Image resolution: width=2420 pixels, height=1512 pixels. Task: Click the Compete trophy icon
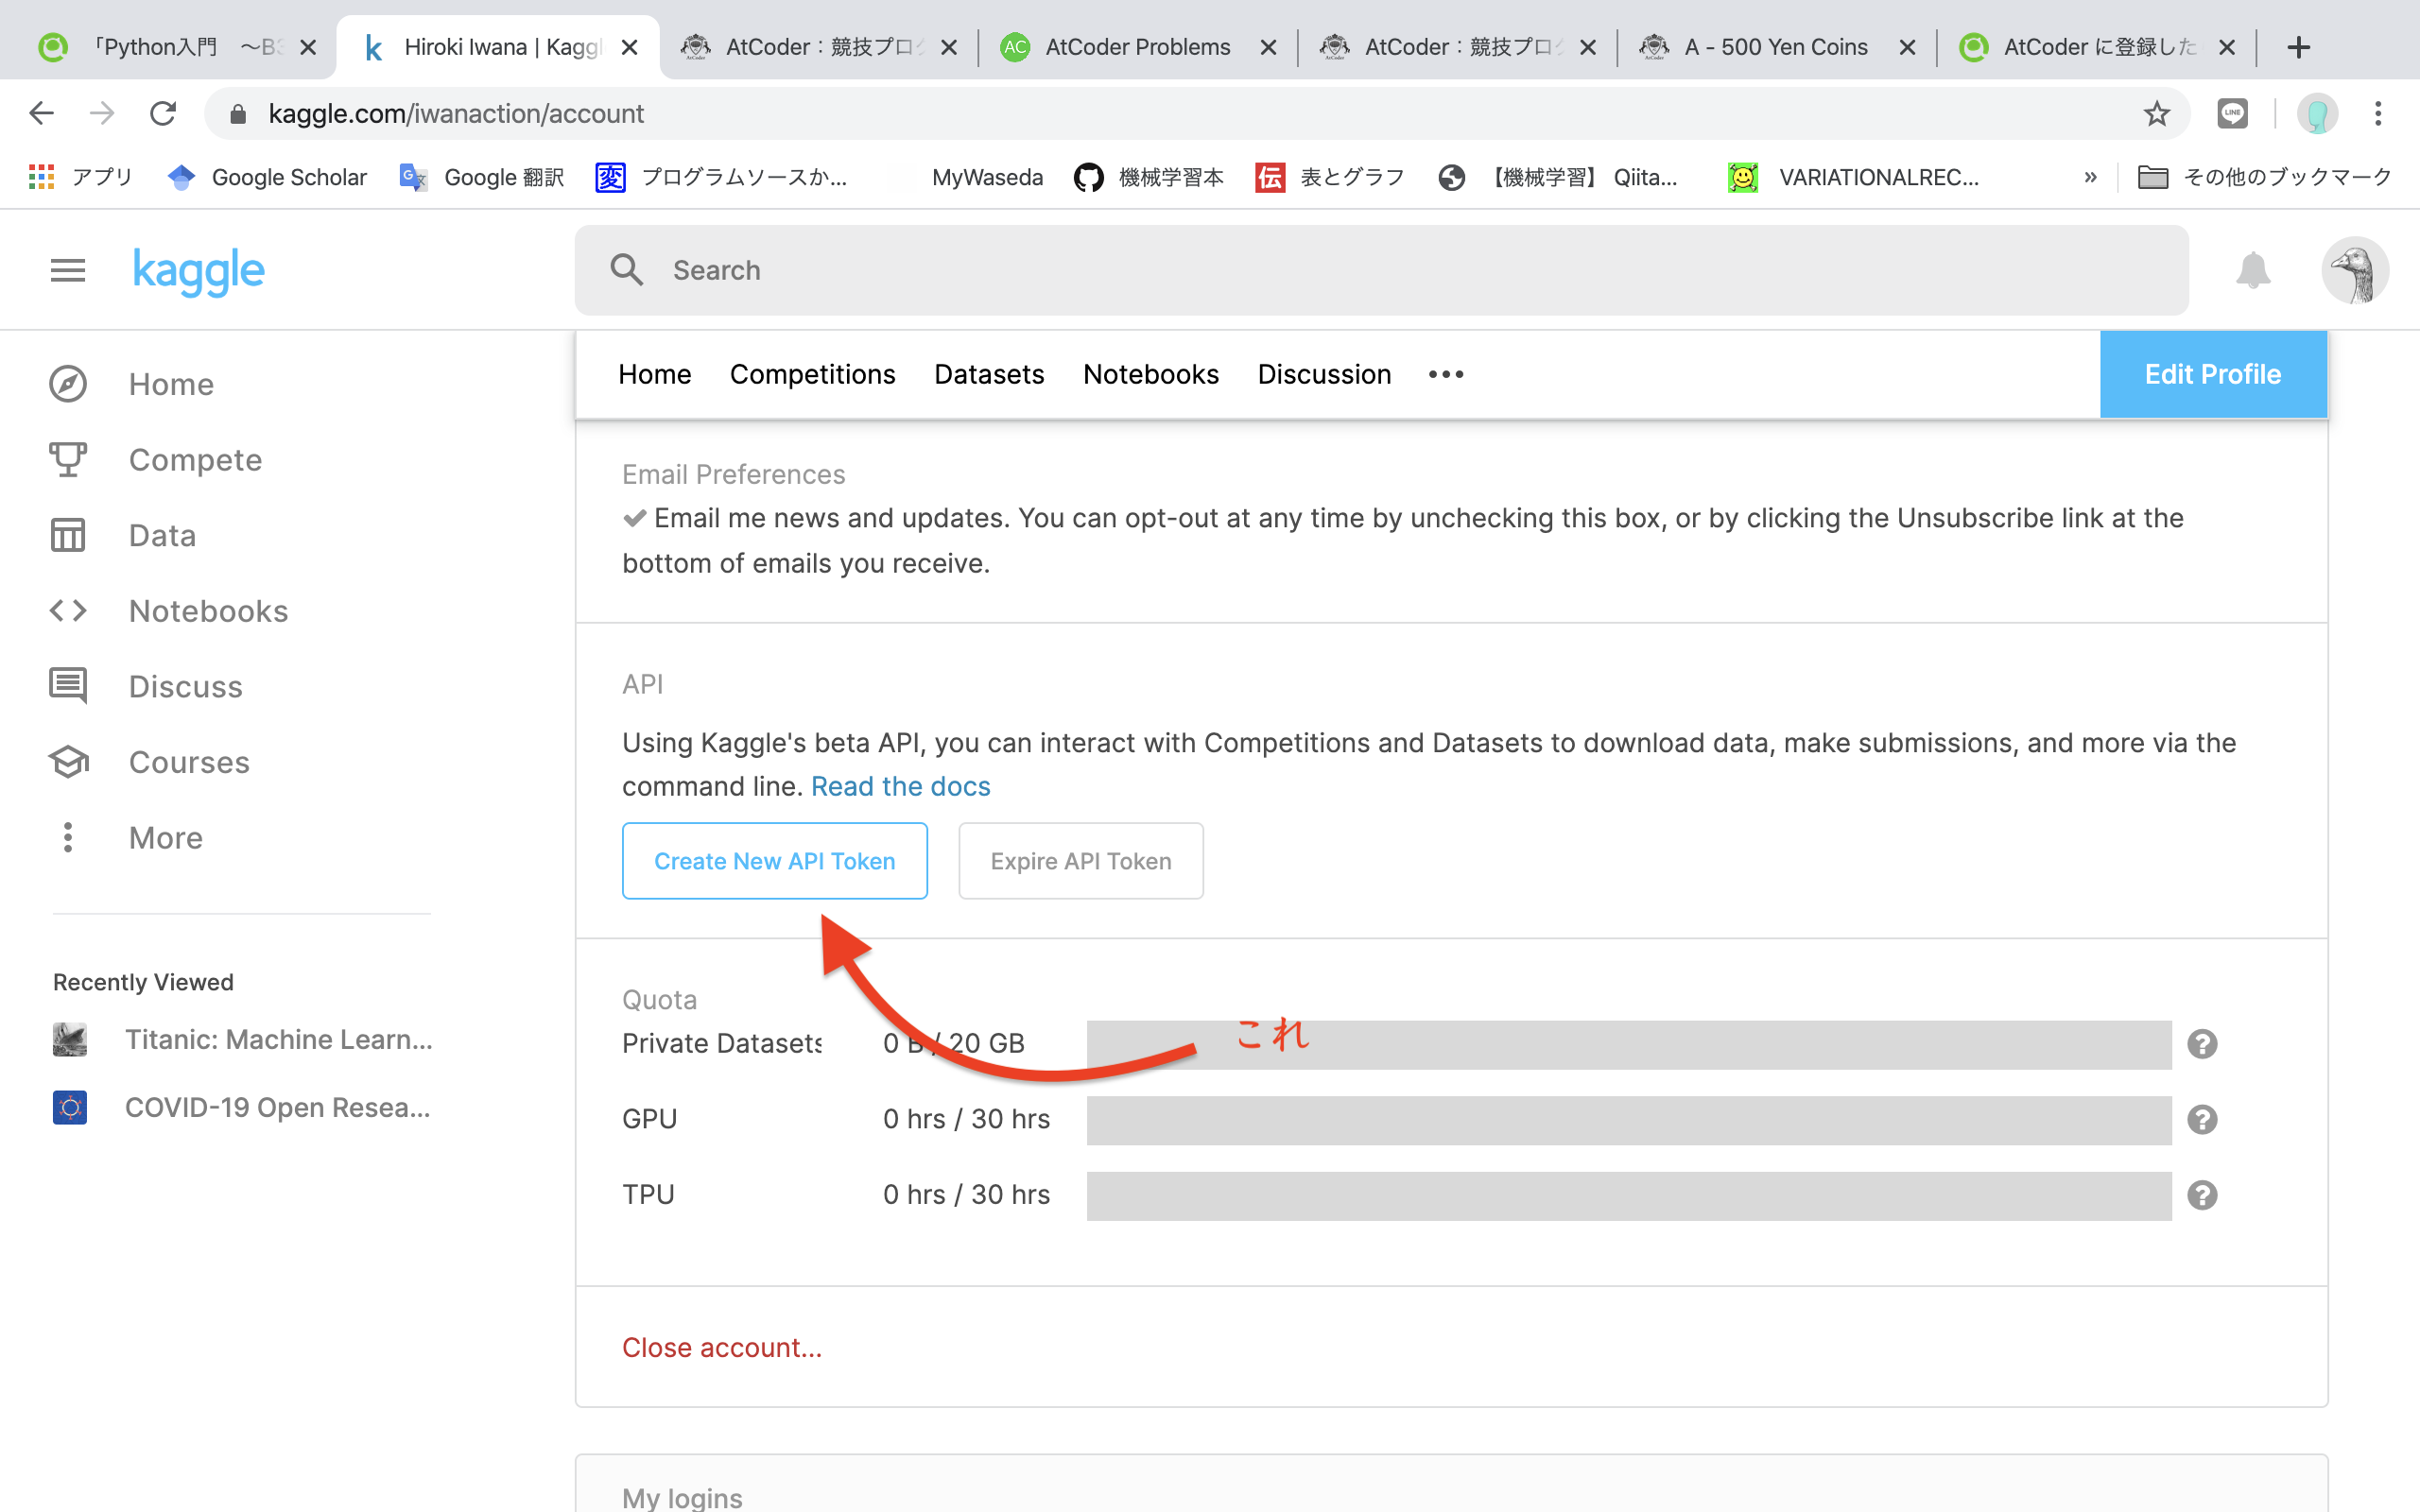[x=68, y=460]
